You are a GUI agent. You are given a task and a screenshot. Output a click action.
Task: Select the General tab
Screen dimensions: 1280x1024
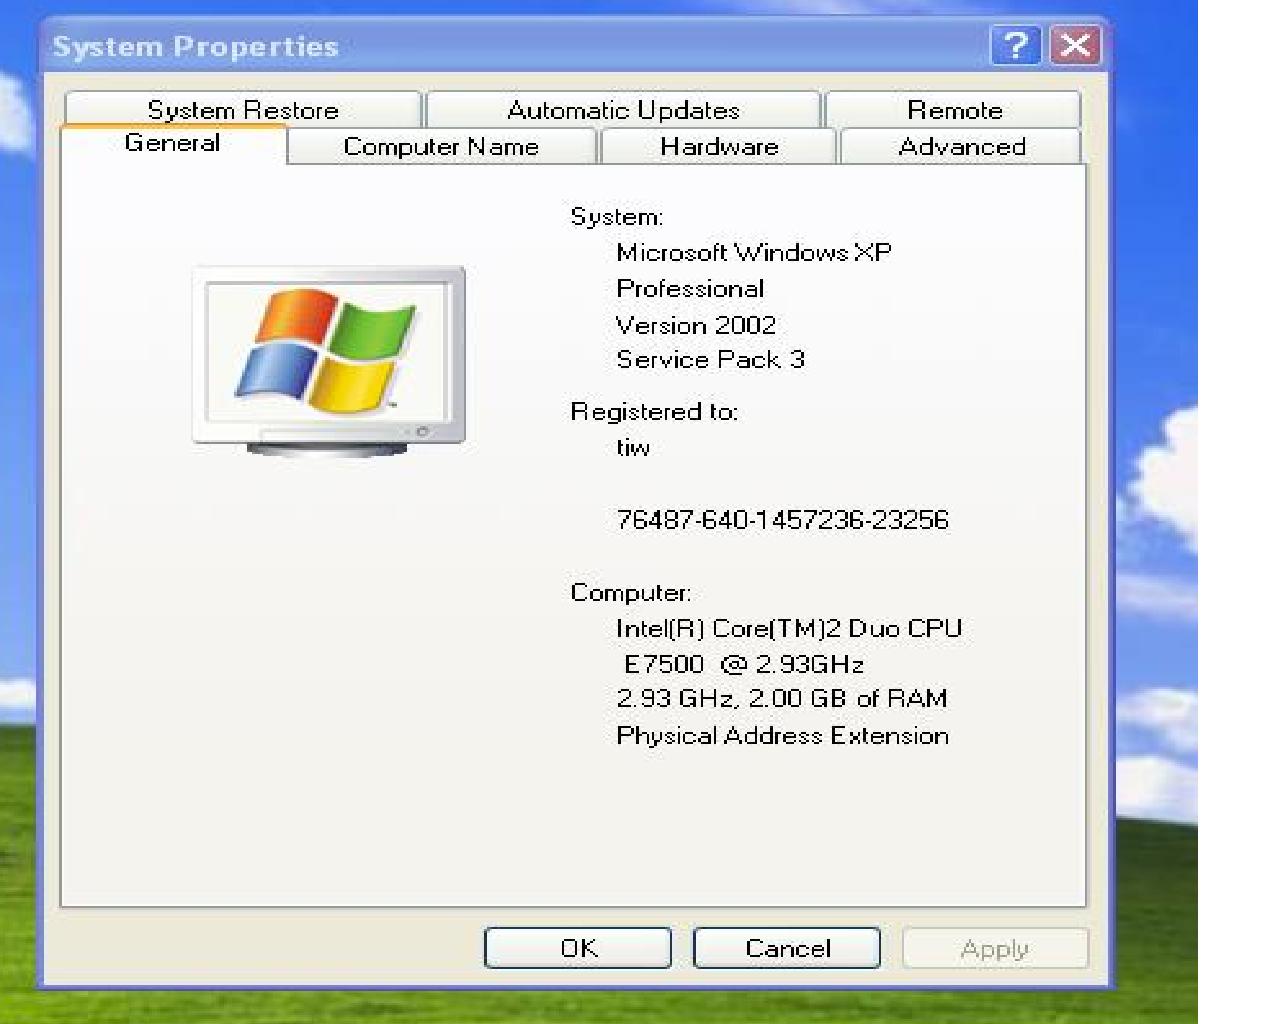tap(173, 143)
